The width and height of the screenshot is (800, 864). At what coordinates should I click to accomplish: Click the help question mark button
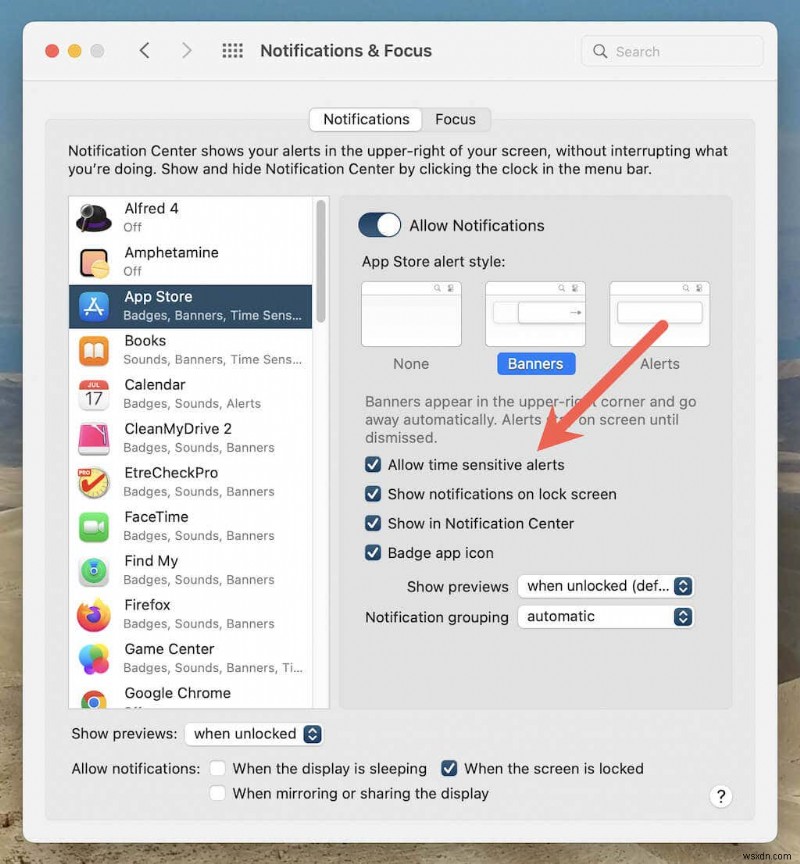tap(721, 796)
